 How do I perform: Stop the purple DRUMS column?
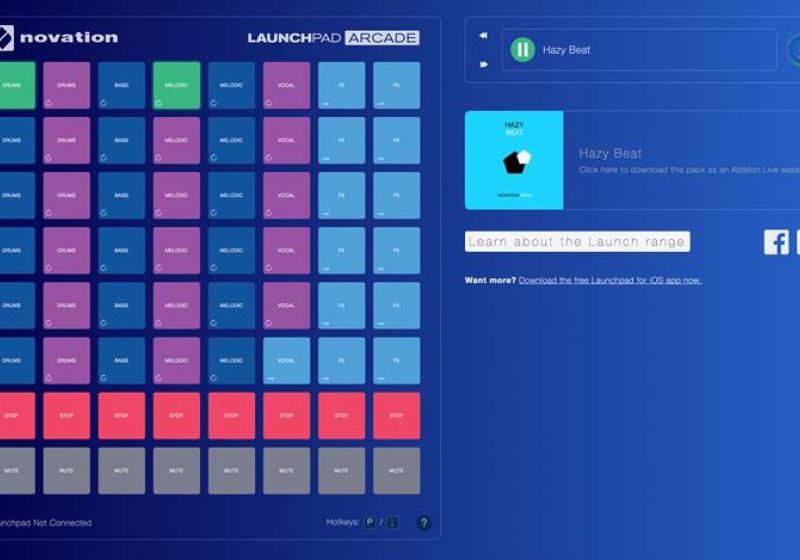66,416
